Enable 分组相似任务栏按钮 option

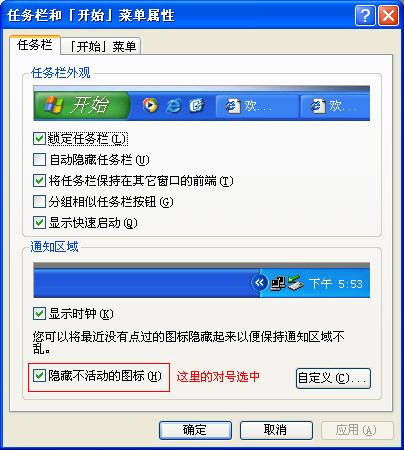click(39, 201)
